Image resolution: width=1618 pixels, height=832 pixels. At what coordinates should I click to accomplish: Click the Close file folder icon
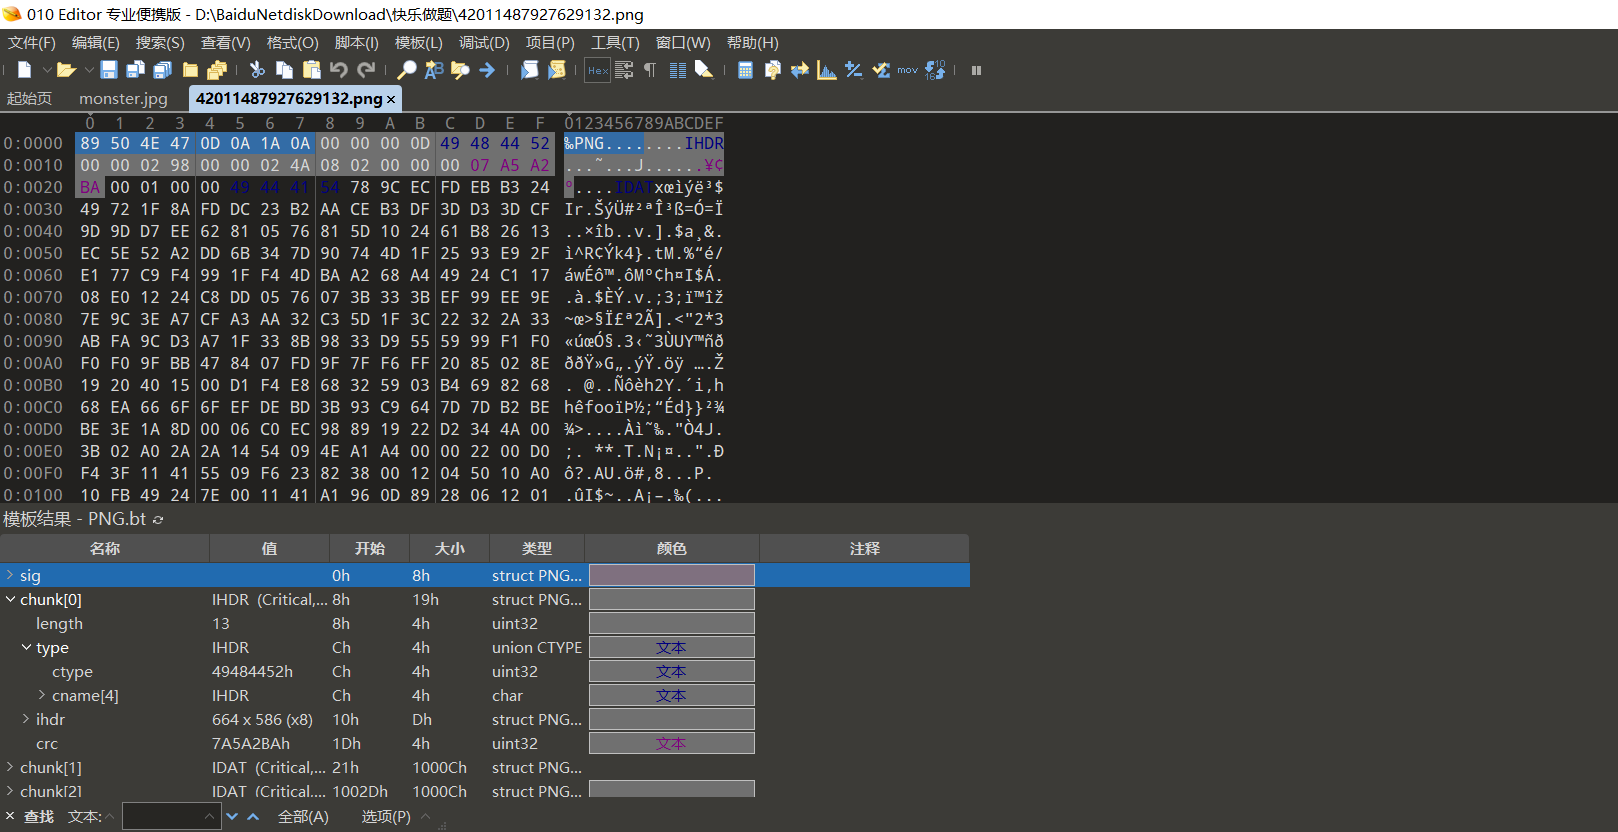pyautogui.click(x=190, y=70)
